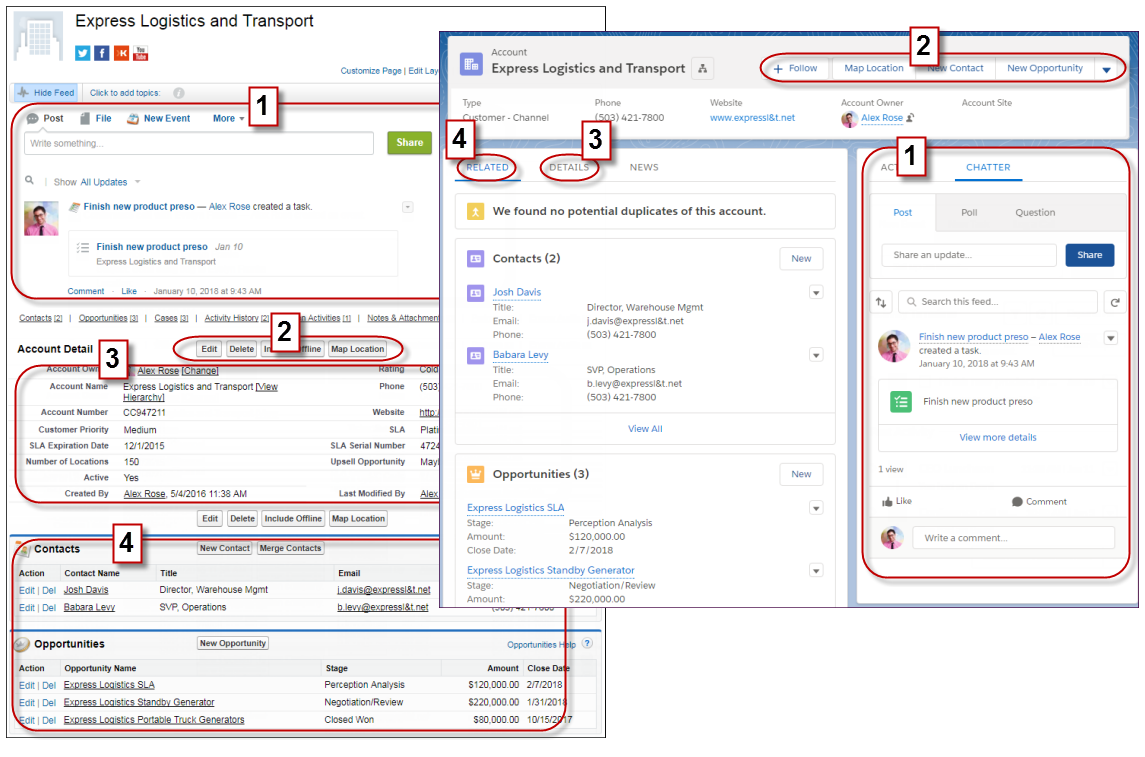Viewport: 1145px width, 757px height.
Task: Expand the Lightning header actions dropdown arrow
Action: [1106, 69]
